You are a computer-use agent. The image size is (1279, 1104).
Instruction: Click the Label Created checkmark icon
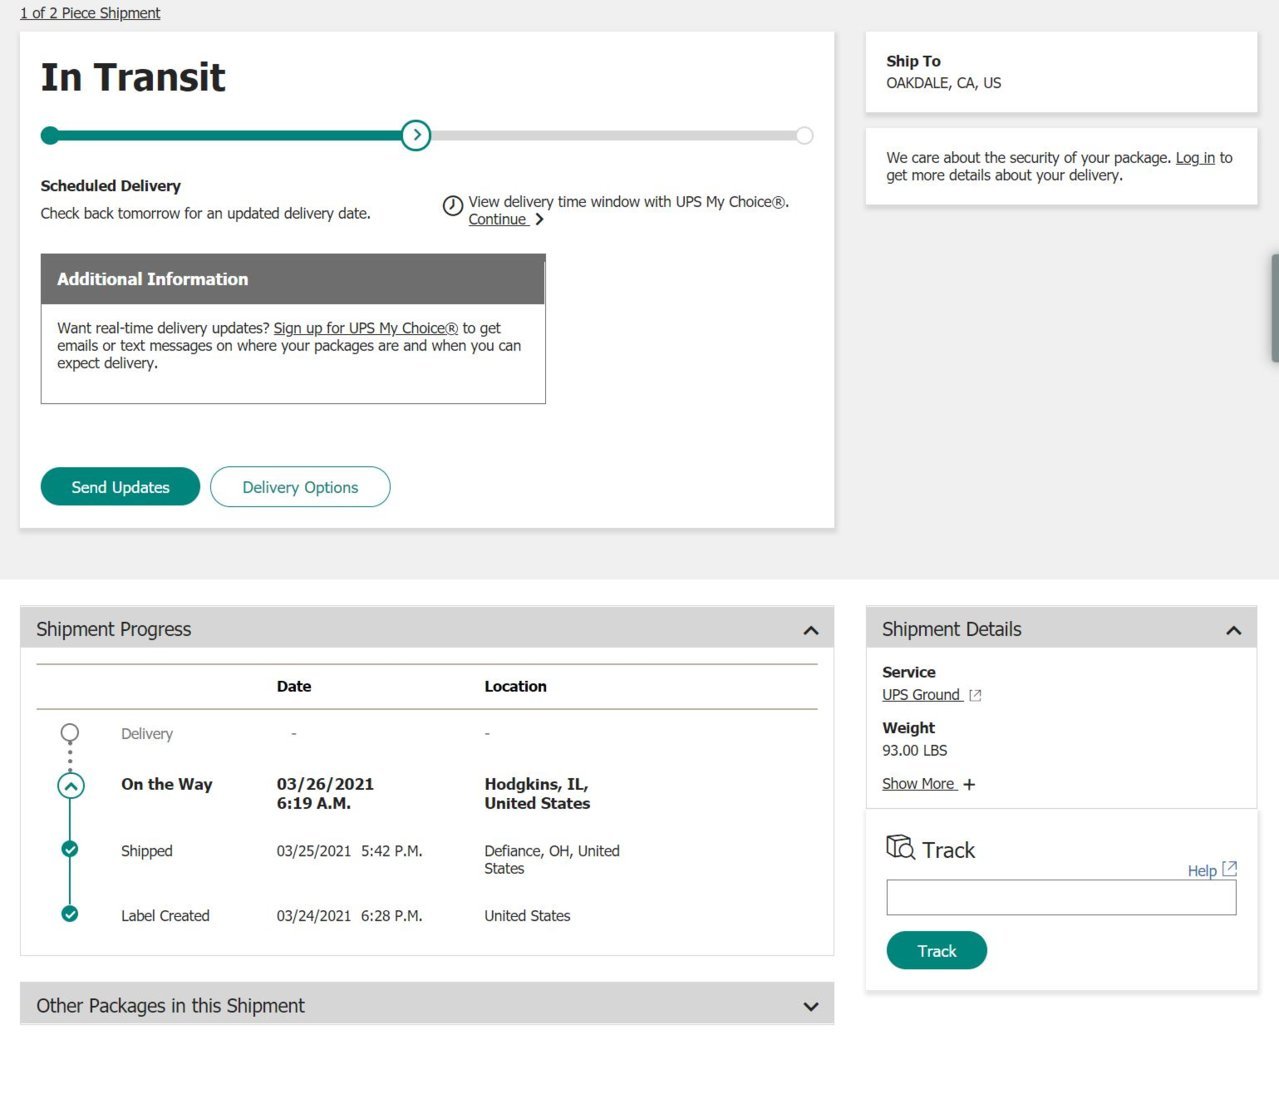pyautogui.click(x=70, y=914)
